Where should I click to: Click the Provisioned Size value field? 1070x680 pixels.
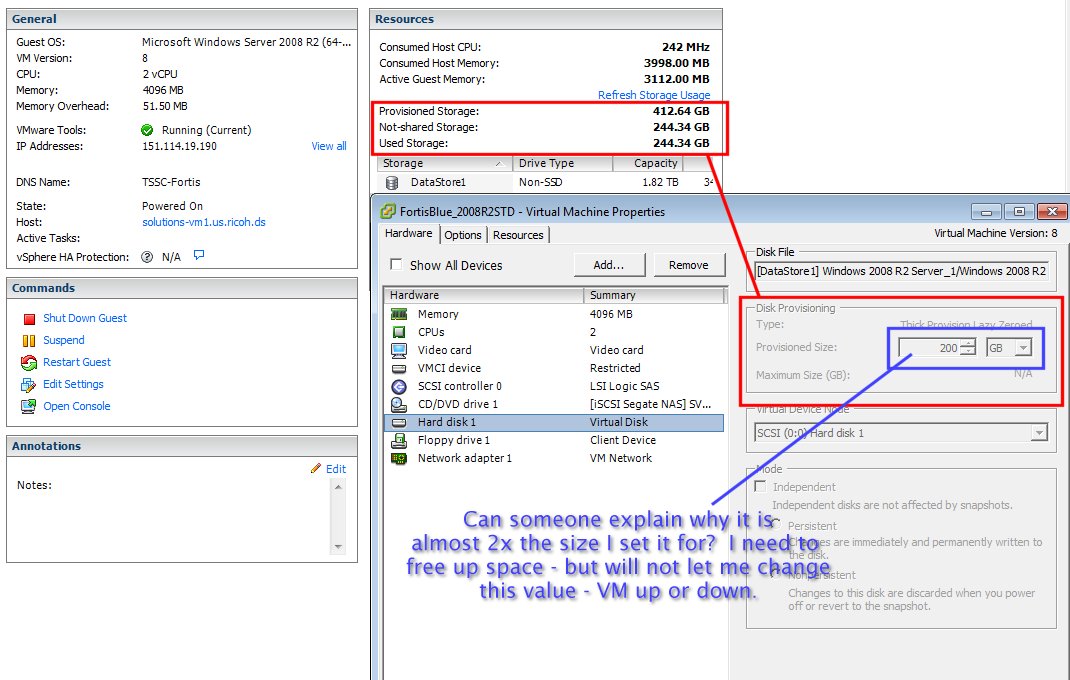pyautogui.click(x=929, y=348)
